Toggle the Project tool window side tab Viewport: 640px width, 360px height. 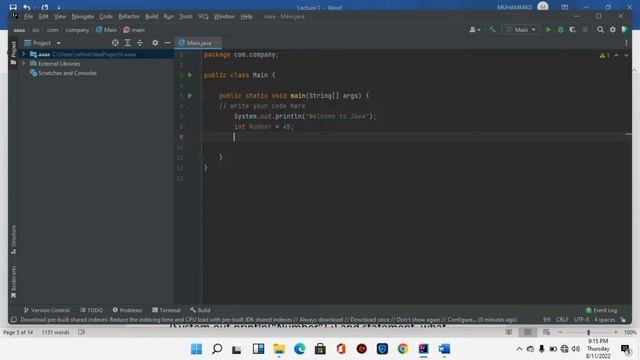pos(13,53)
